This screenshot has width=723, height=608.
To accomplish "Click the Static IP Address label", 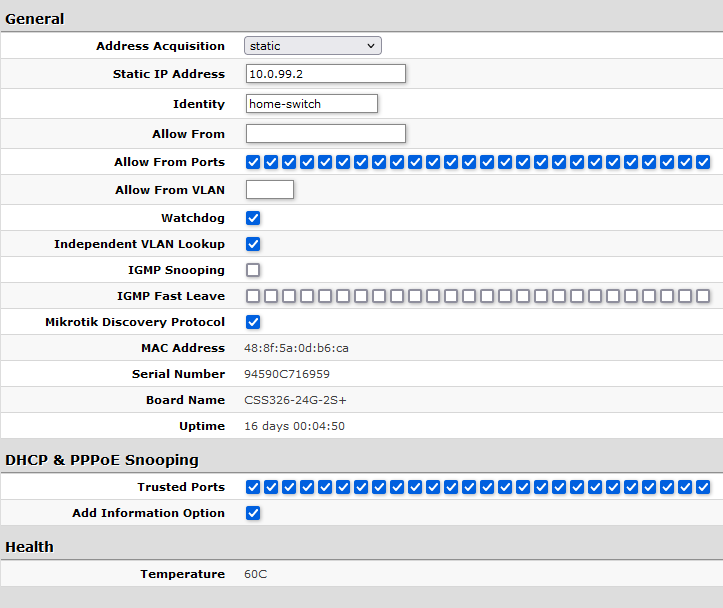I will [x=169, y=74].
